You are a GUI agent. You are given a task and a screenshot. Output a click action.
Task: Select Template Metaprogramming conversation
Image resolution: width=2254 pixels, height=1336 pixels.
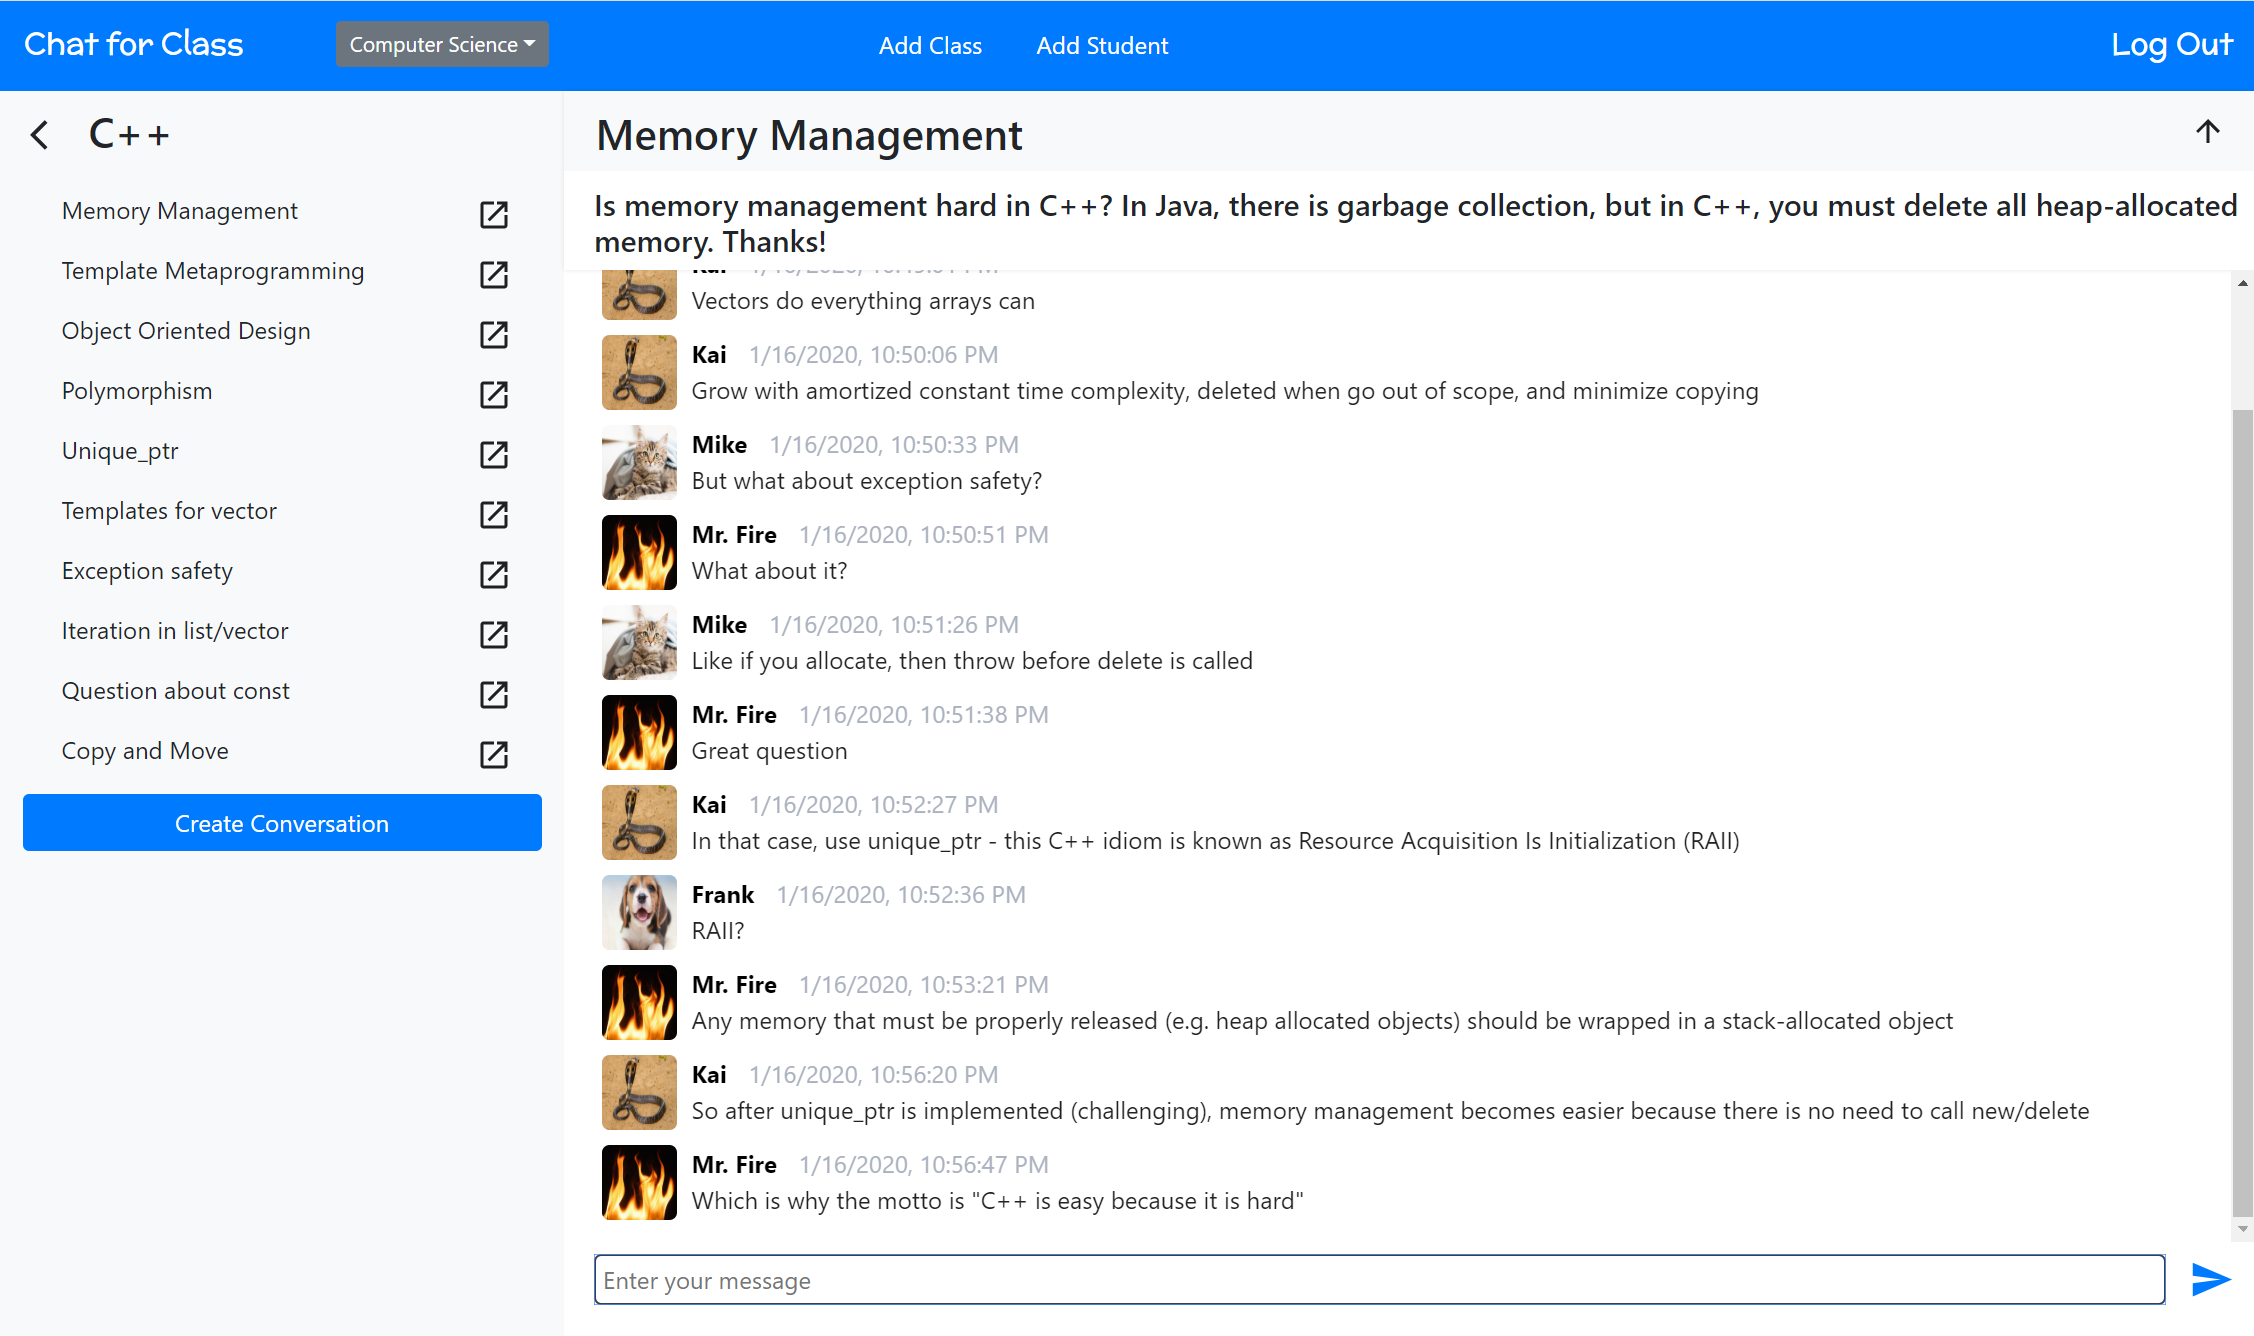(213, 271)
